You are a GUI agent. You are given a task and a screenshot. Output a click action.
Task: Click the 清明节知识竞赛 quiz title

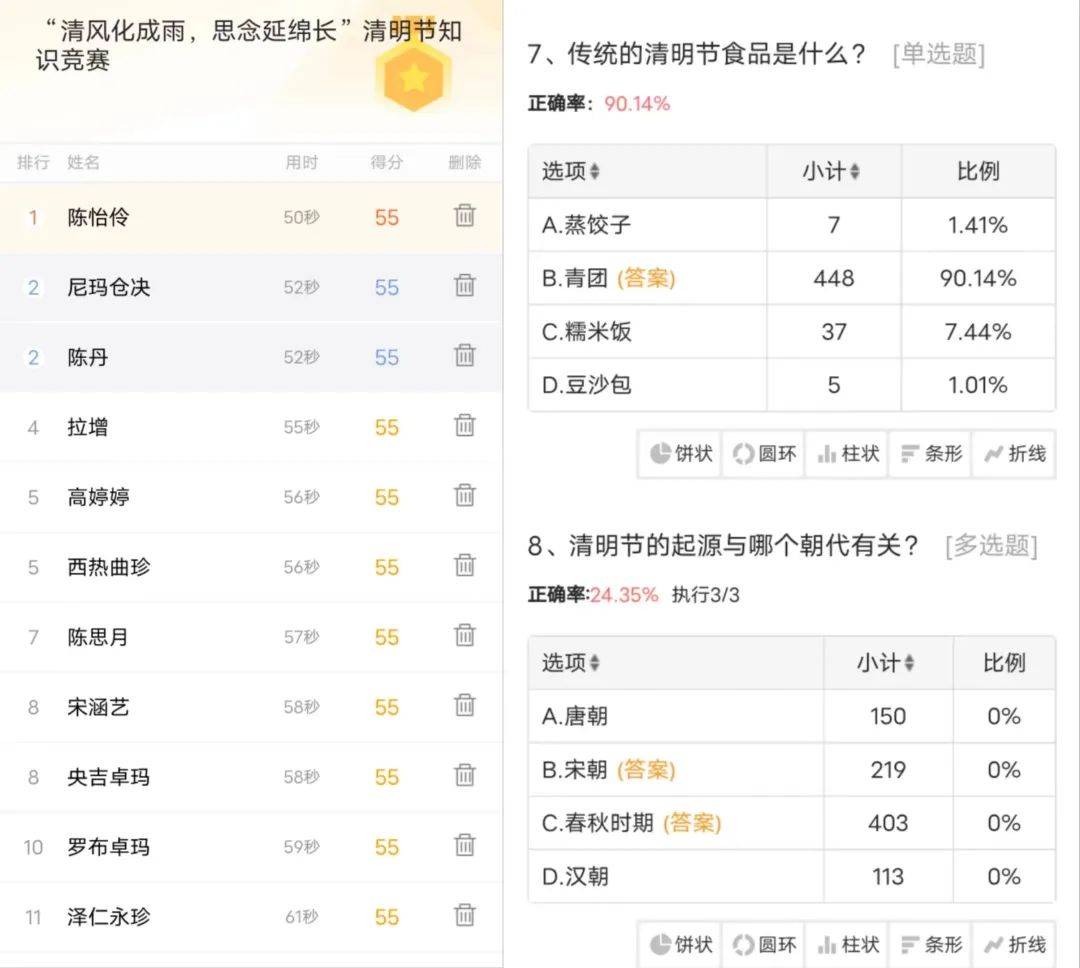(x=249, y=45)
